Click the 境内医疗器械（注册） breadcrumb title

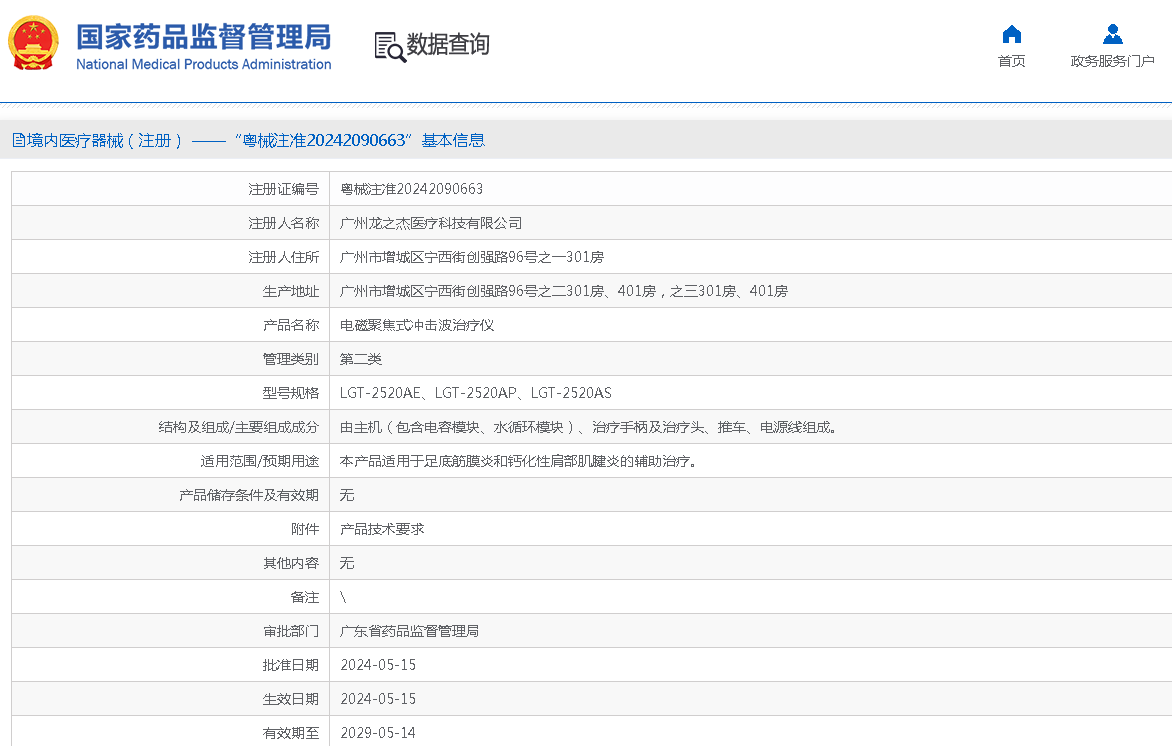pyautogui.click(x=105, y=141)
